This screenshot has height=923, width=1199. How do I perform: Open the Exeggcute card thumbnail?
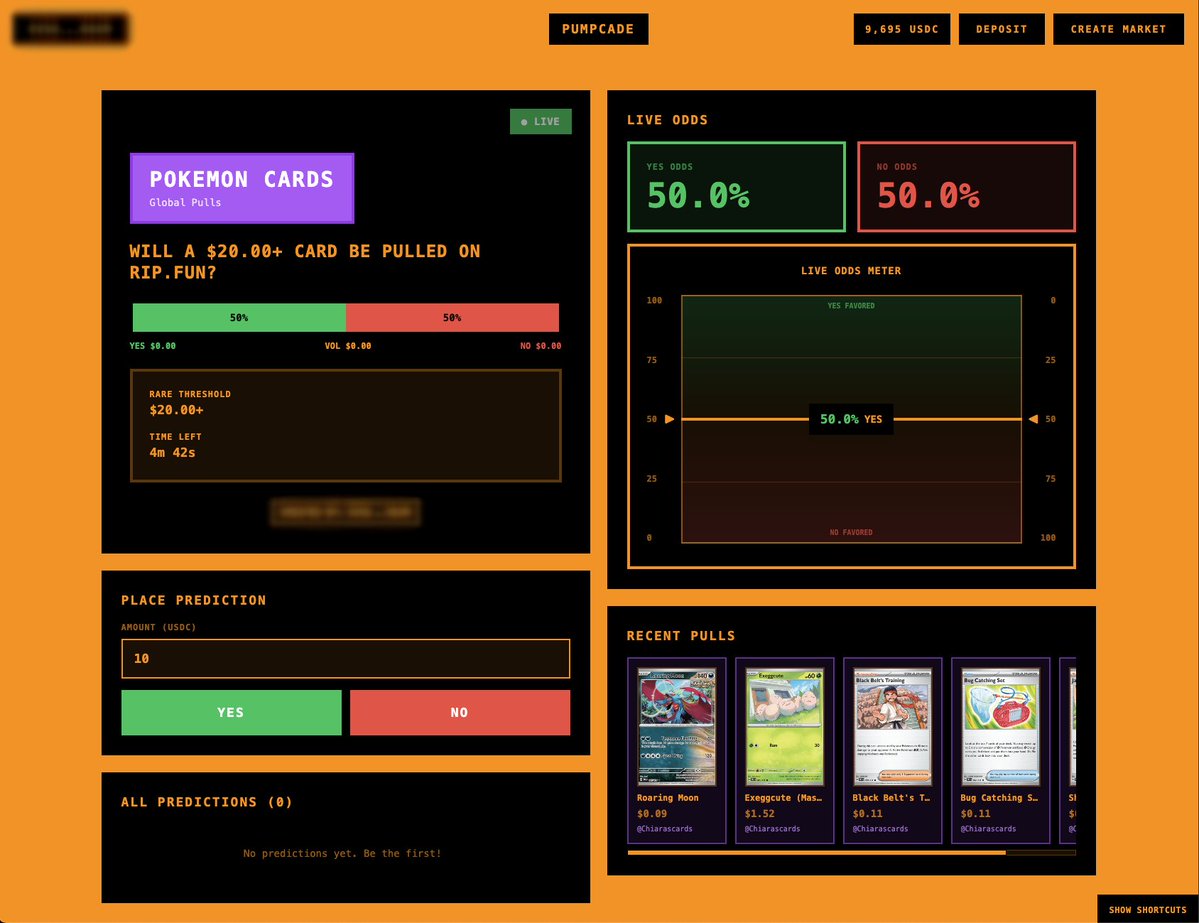pyautogui.click(x=785, y=726)
